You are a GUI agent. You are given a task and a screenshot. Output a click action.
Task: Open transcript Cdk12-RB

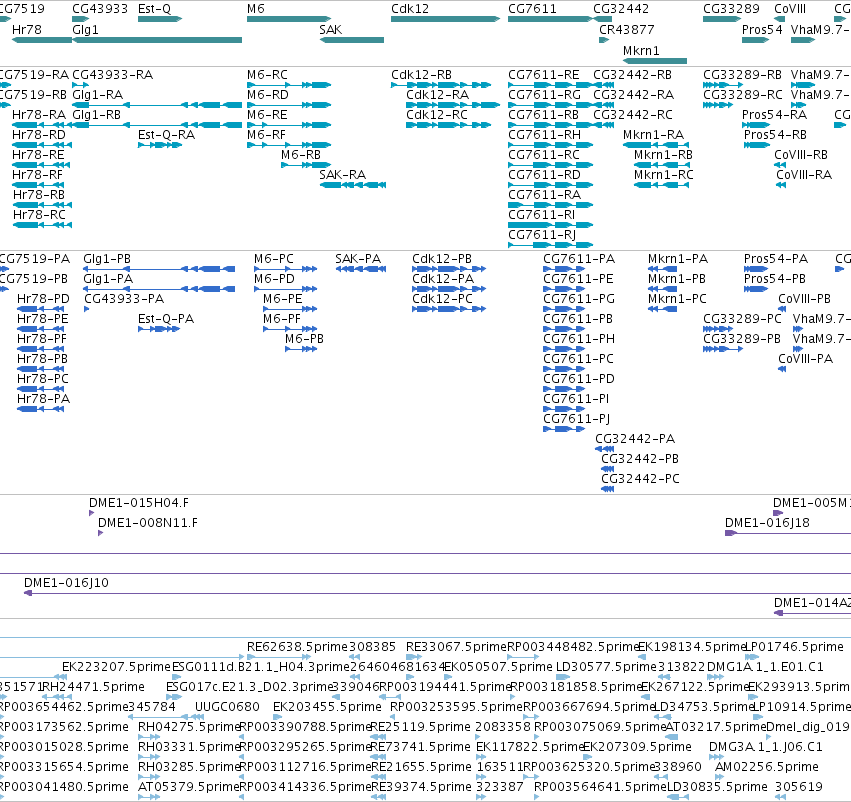[421, 74]
